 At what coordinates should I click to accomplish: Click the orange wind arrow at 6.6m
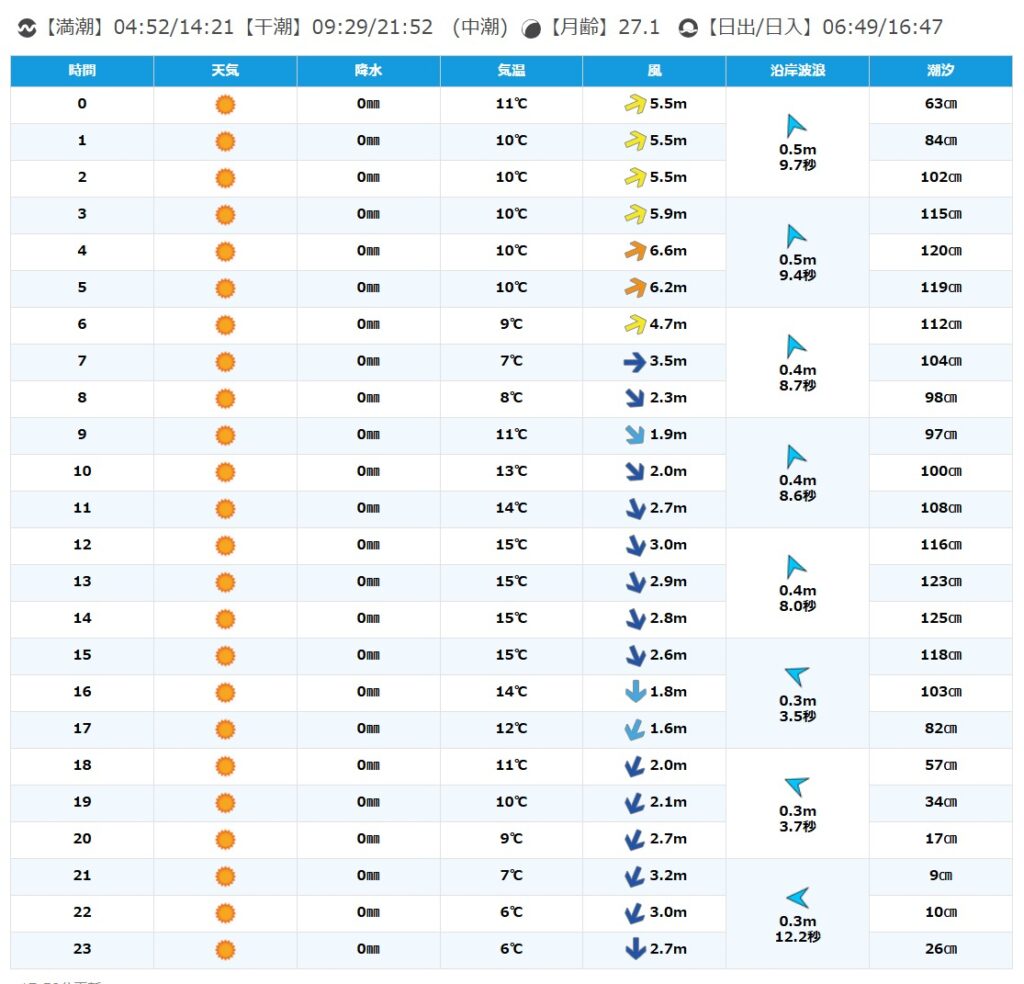(635, 251)
